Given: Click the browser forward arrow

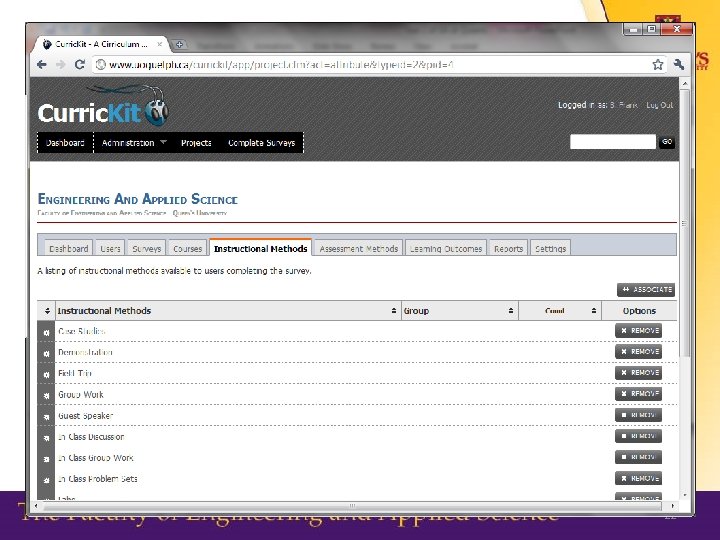Looking at the screenshot, I should tap(61, 64).
